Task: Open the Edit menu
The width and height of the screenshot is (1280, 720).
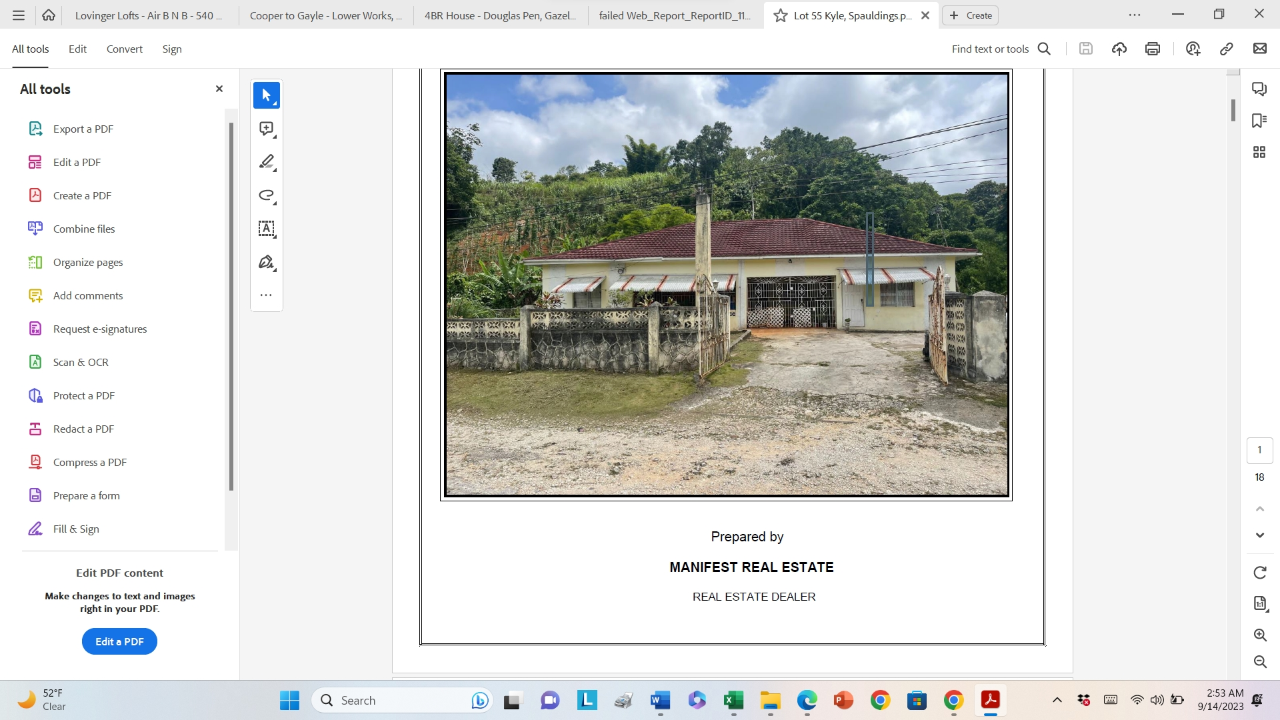Action: pyautogui.click(x=77, y=49)
